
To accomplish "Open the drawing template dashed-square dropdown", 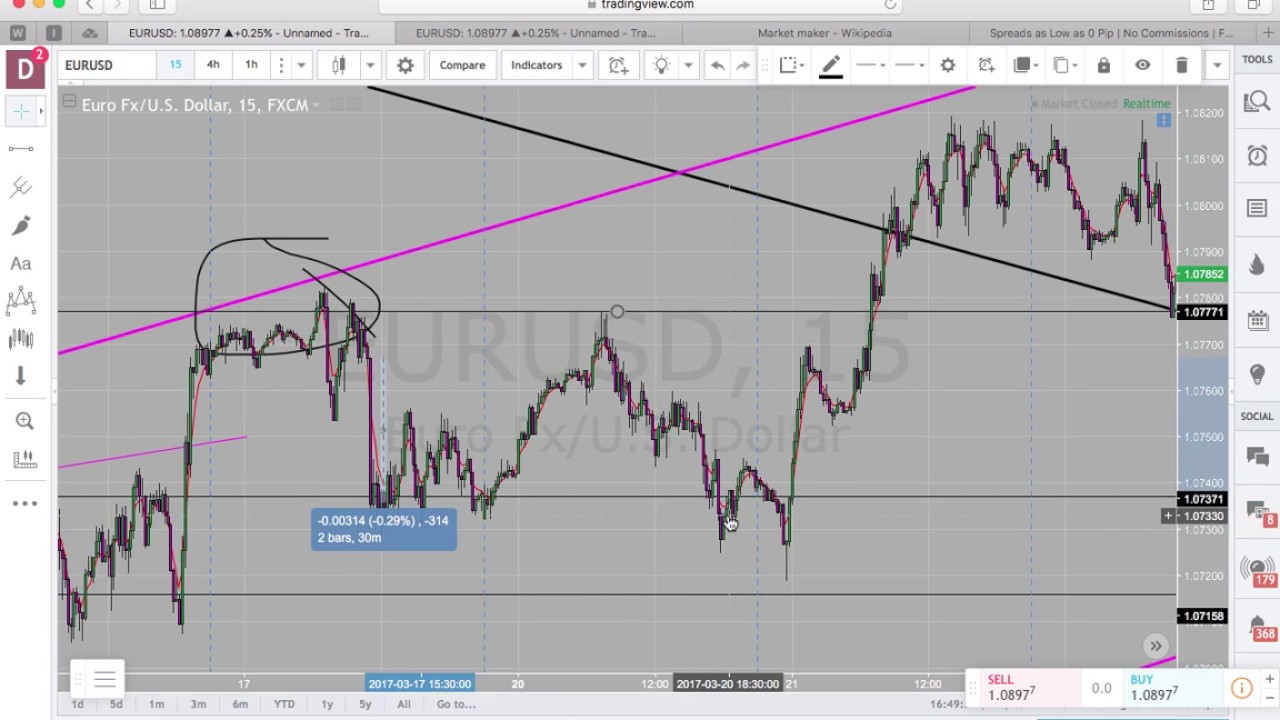I will (x=793, y=65).
